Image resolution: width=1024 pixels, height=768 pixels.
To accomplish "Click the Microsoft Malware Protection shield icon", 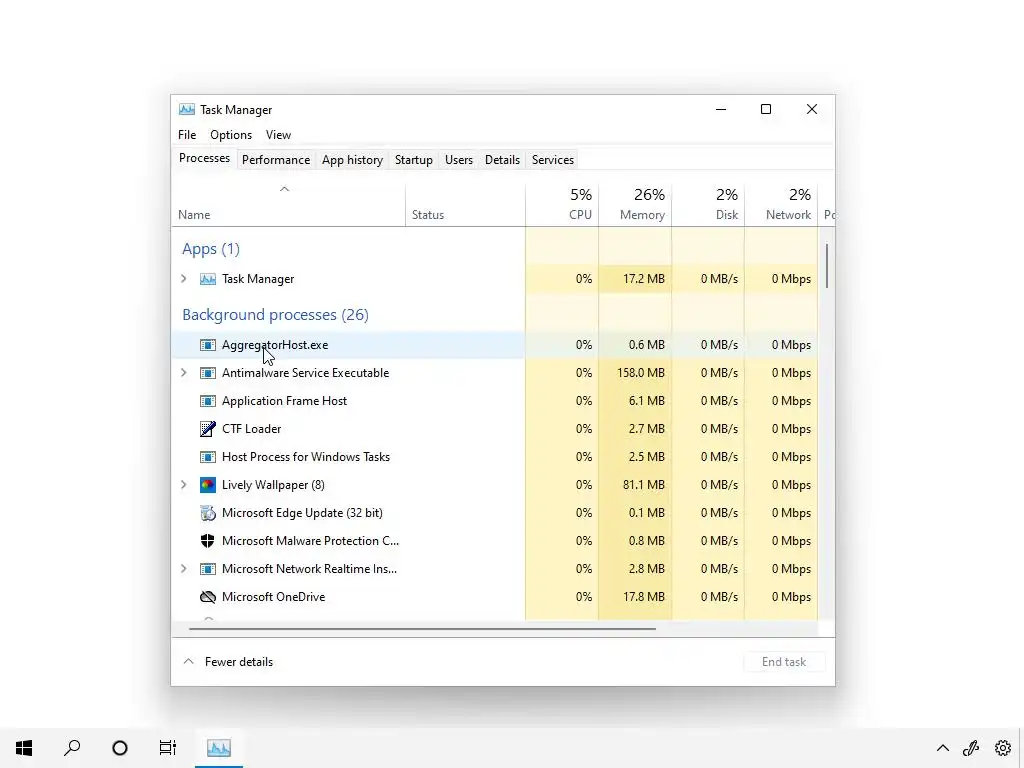I will pos(208,541).
